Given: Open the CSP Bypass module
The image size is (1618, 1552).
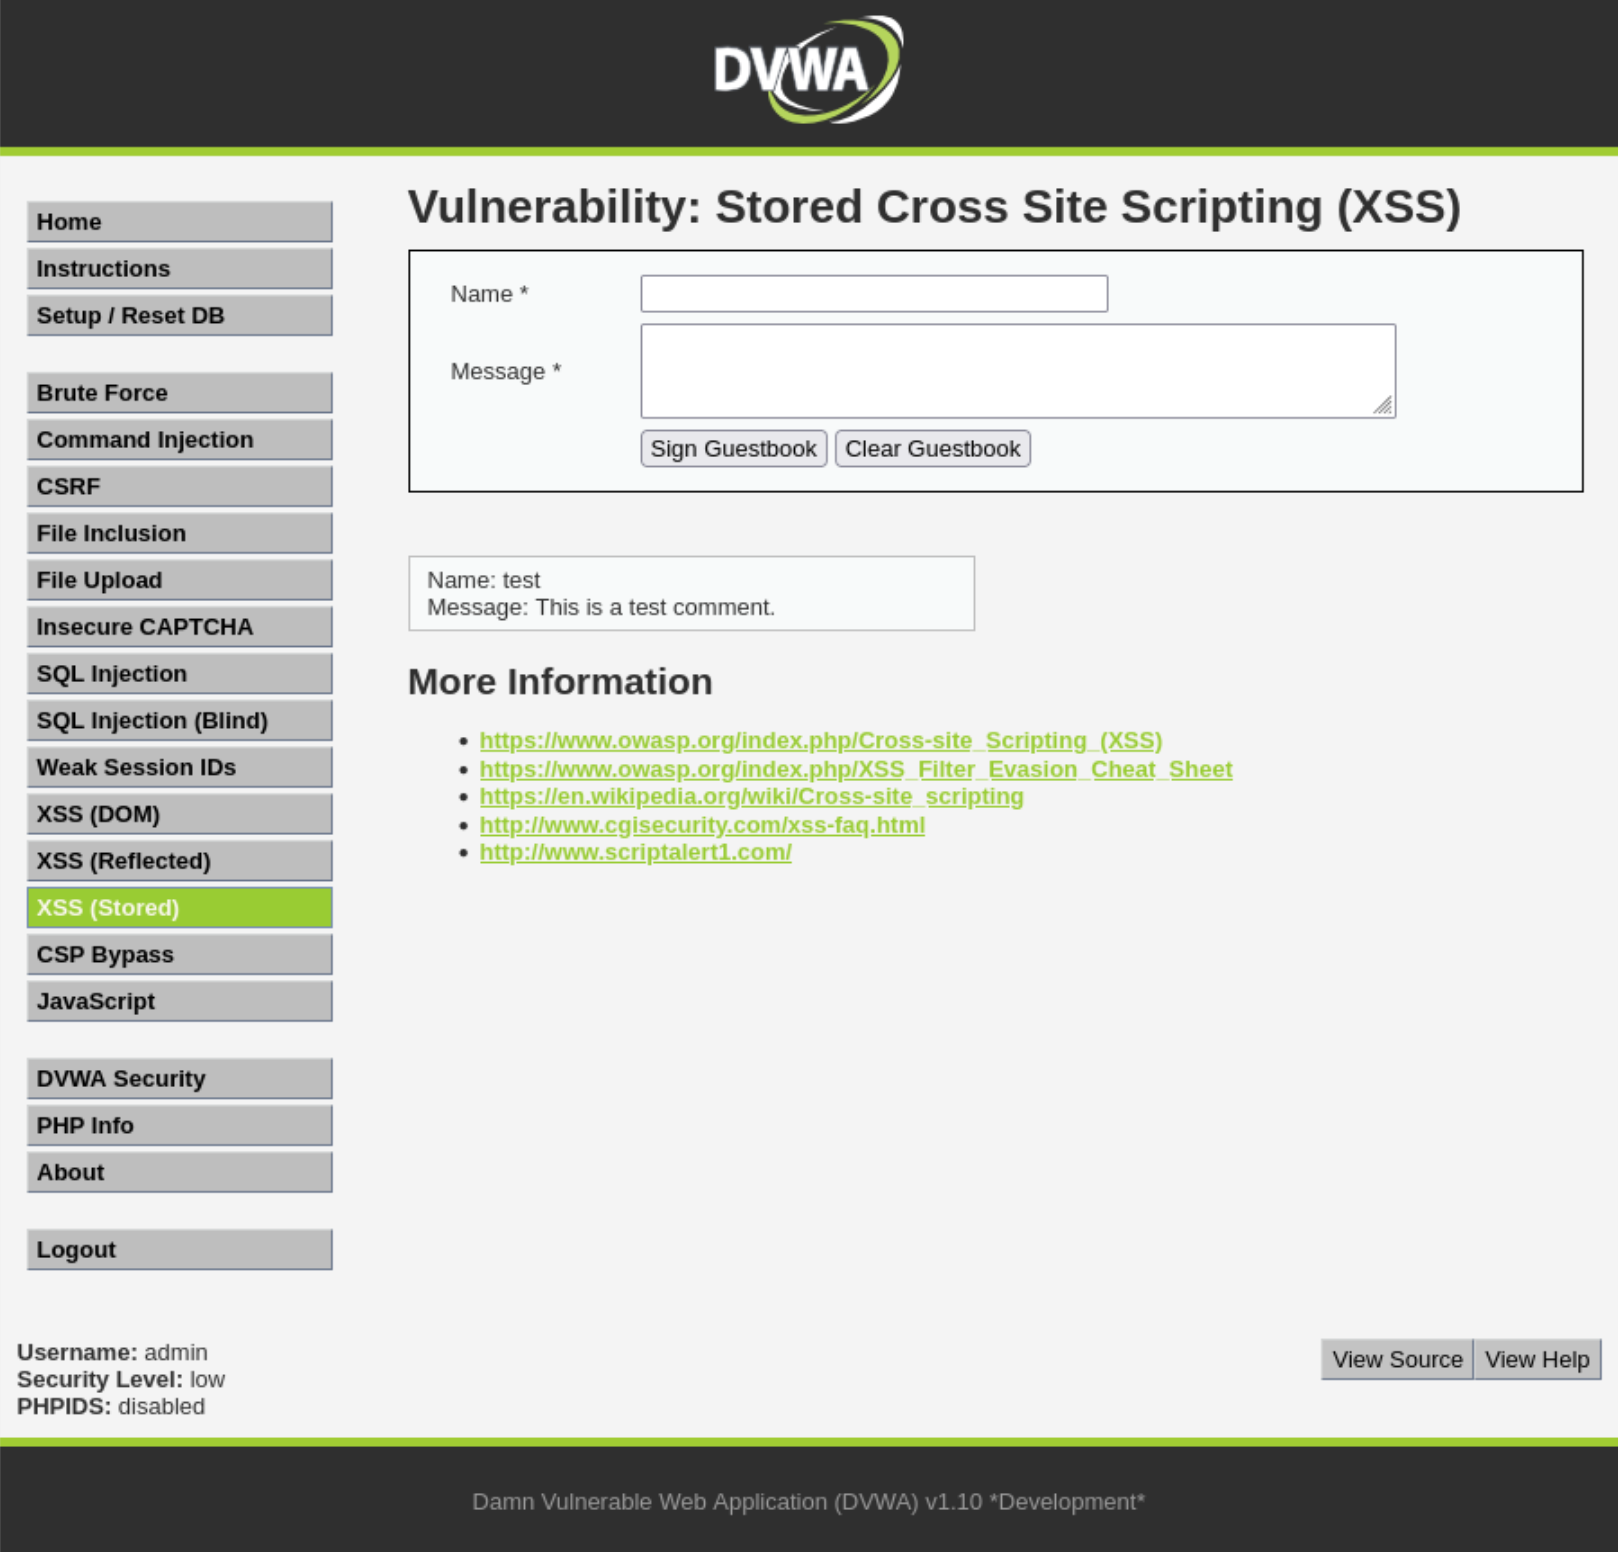Looking at the screenshot, I should [180, 955].
